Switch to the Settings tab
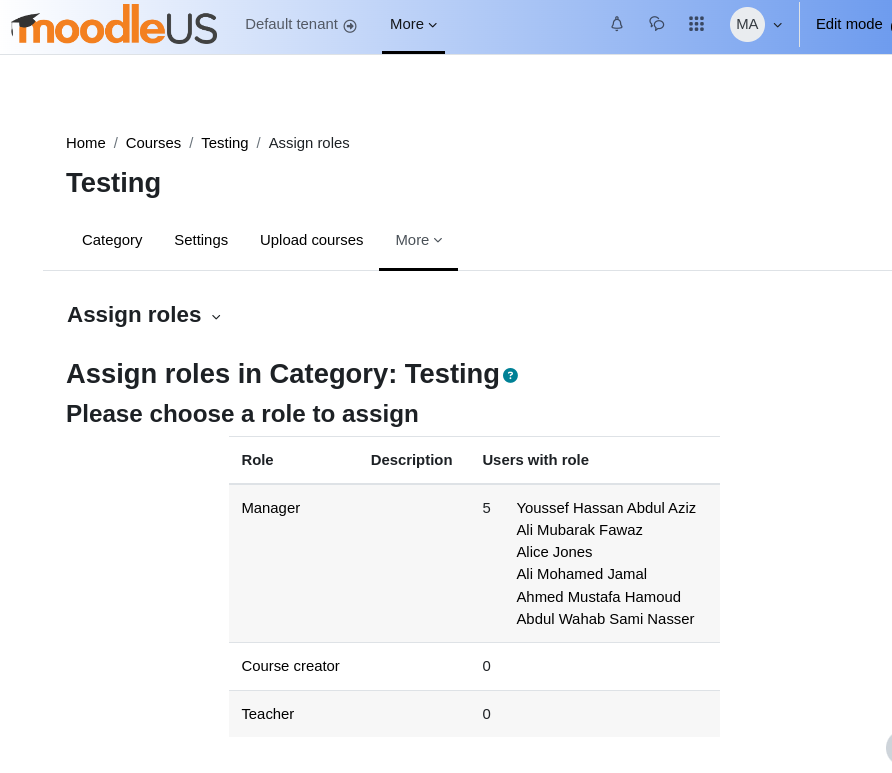This screenshot has height=773, width=892. [201, 240]
